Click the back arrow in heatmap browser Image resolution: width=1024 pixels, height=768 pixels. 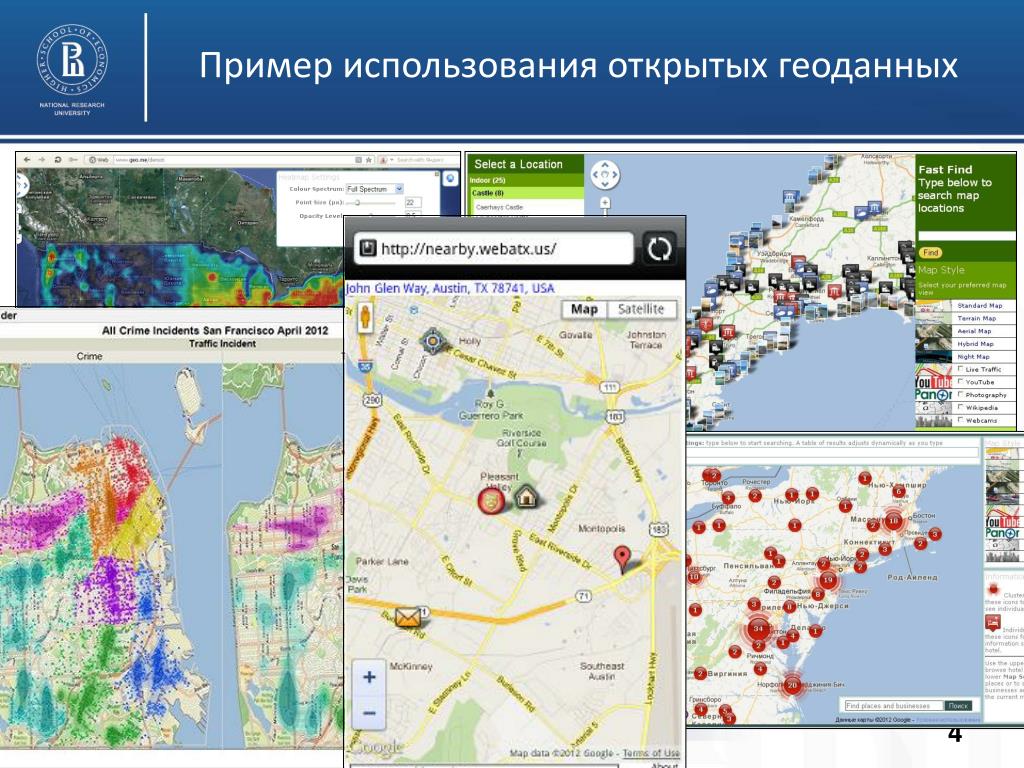pyautogui.click(x=27, y=159)
